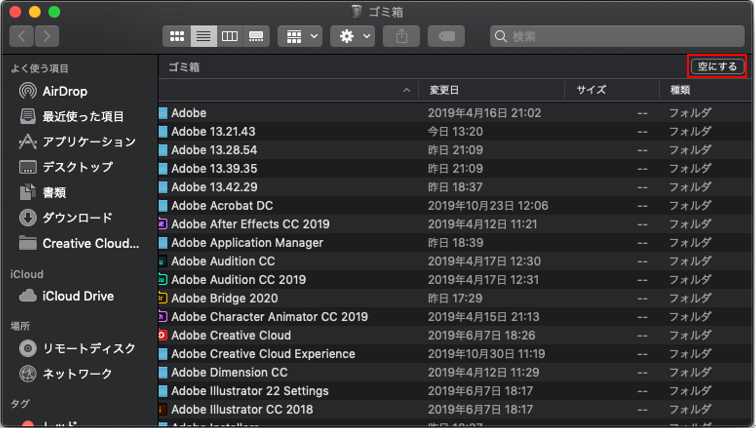
Task: Select Adobe Illustrator 22 Settings folder
Action: pyautogui.click(x=455, y=391)
